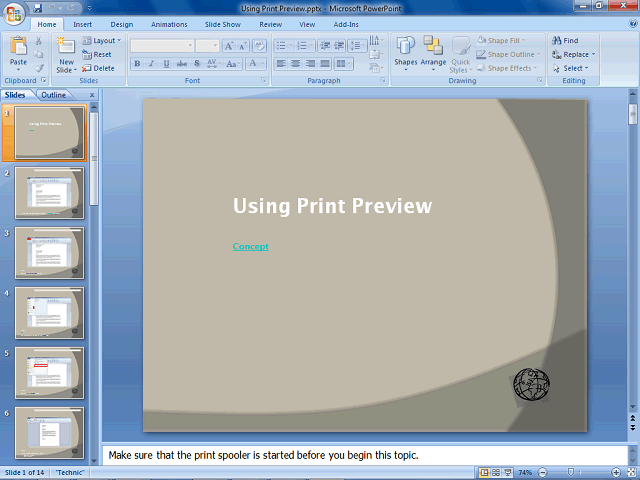Toggle Align Text Left
640x480 pixels.
point(281,64)
